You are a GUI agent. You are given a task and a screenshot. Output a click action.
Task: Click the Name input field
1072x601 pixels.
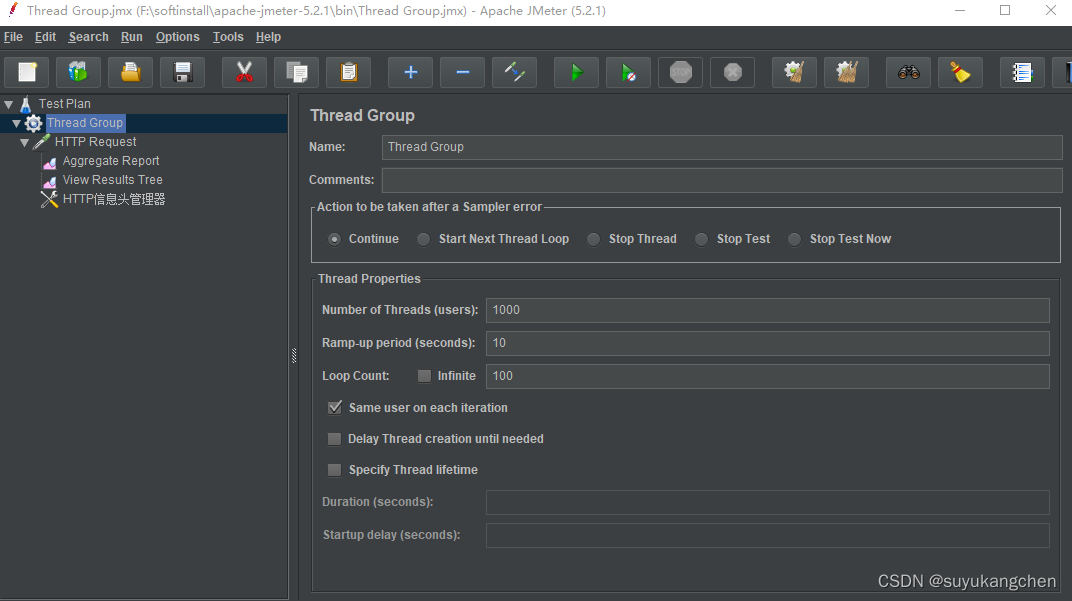coord(722,147)
